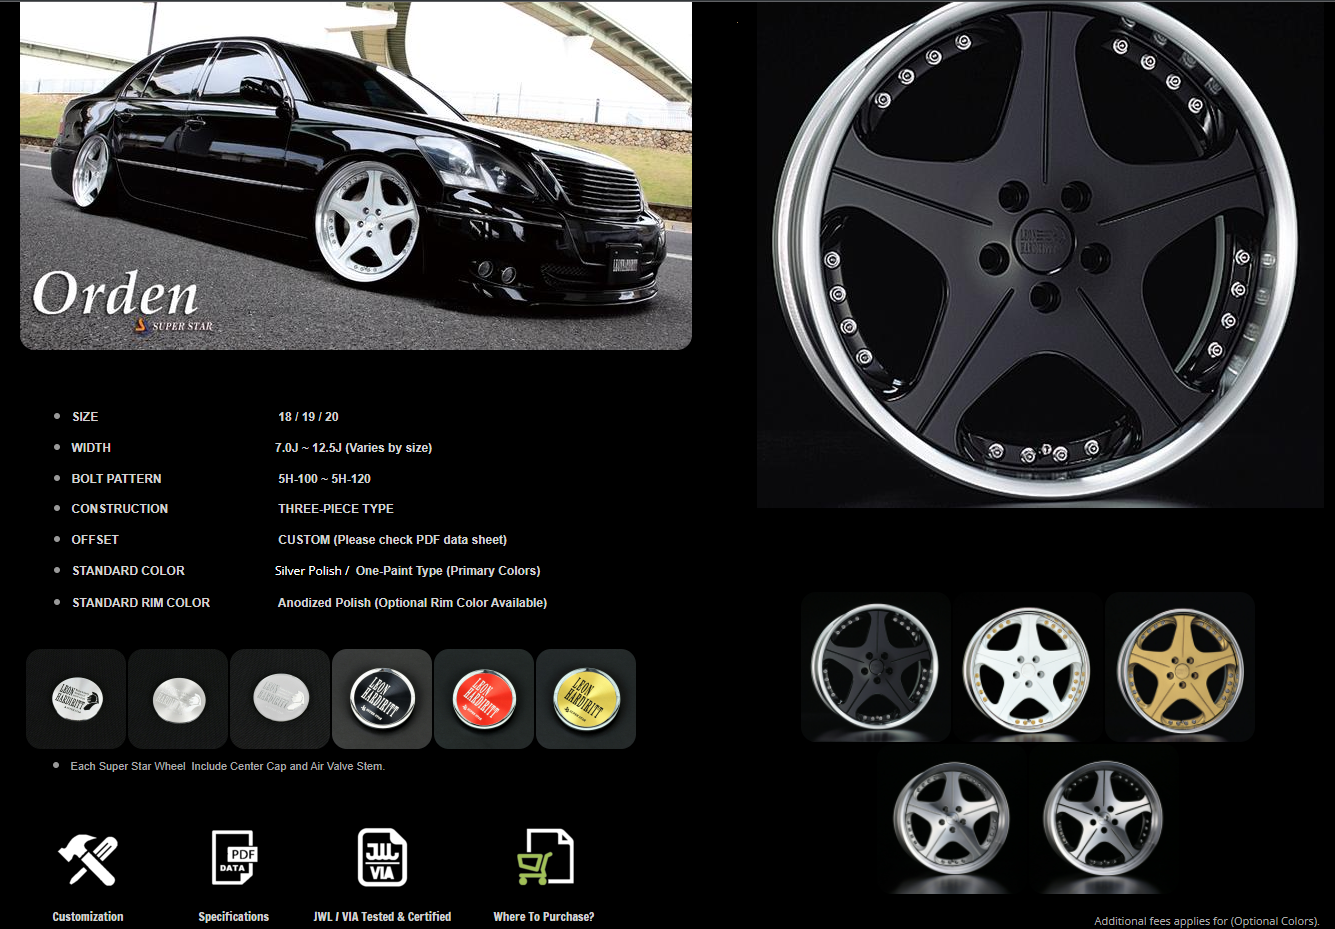Screen dimensions: 1335x929
Task: Click the Orden title in banner
Action: click(x=115, y=294)
